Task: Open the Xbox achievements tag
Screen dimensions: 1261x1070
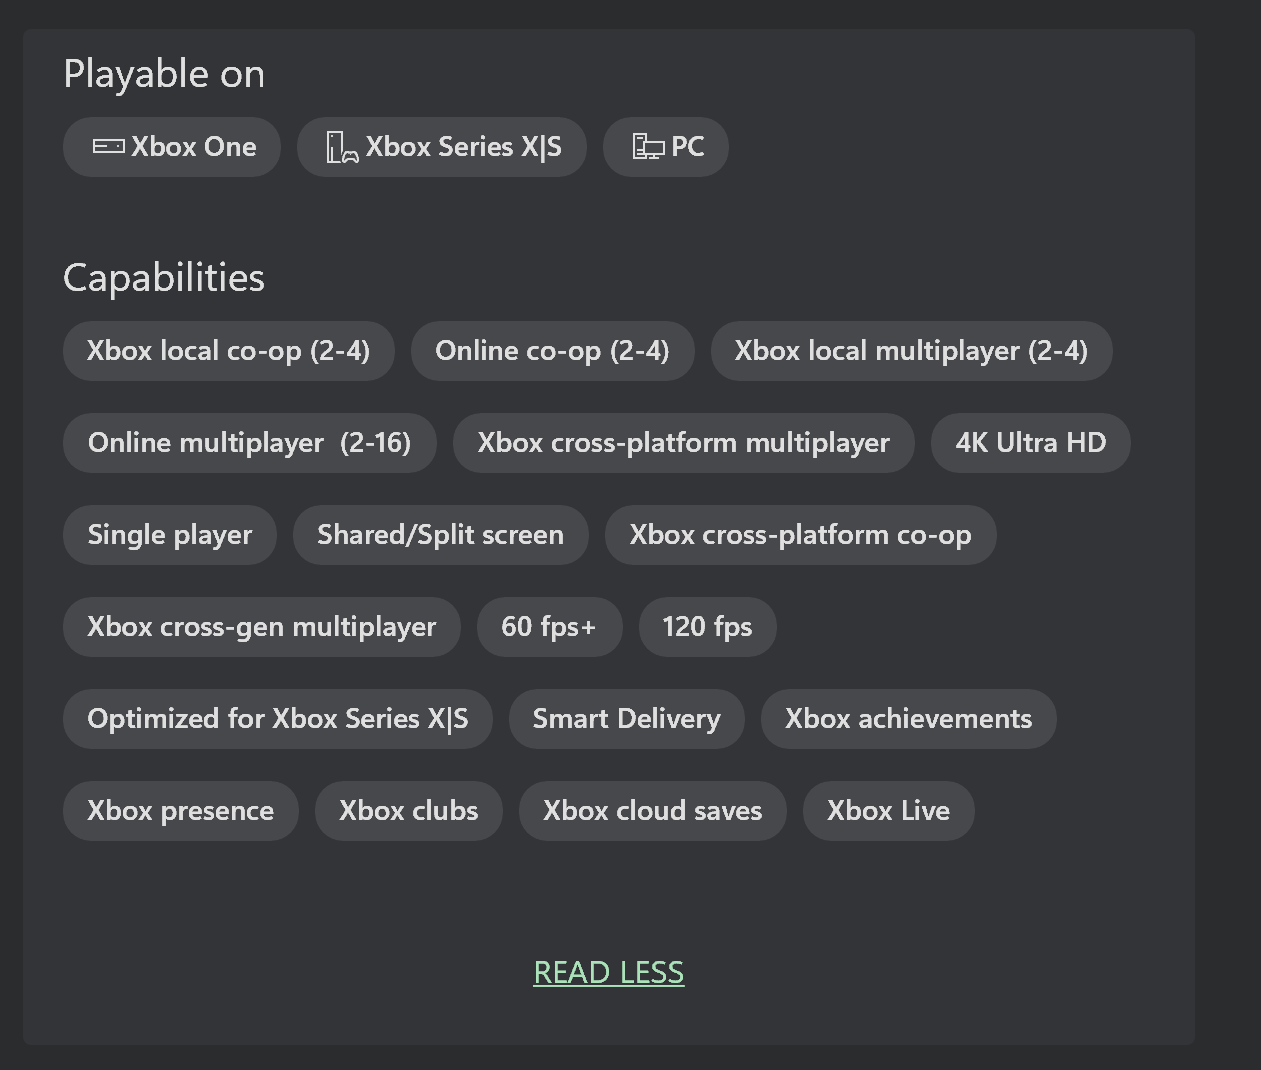Action: coord(908,719)
